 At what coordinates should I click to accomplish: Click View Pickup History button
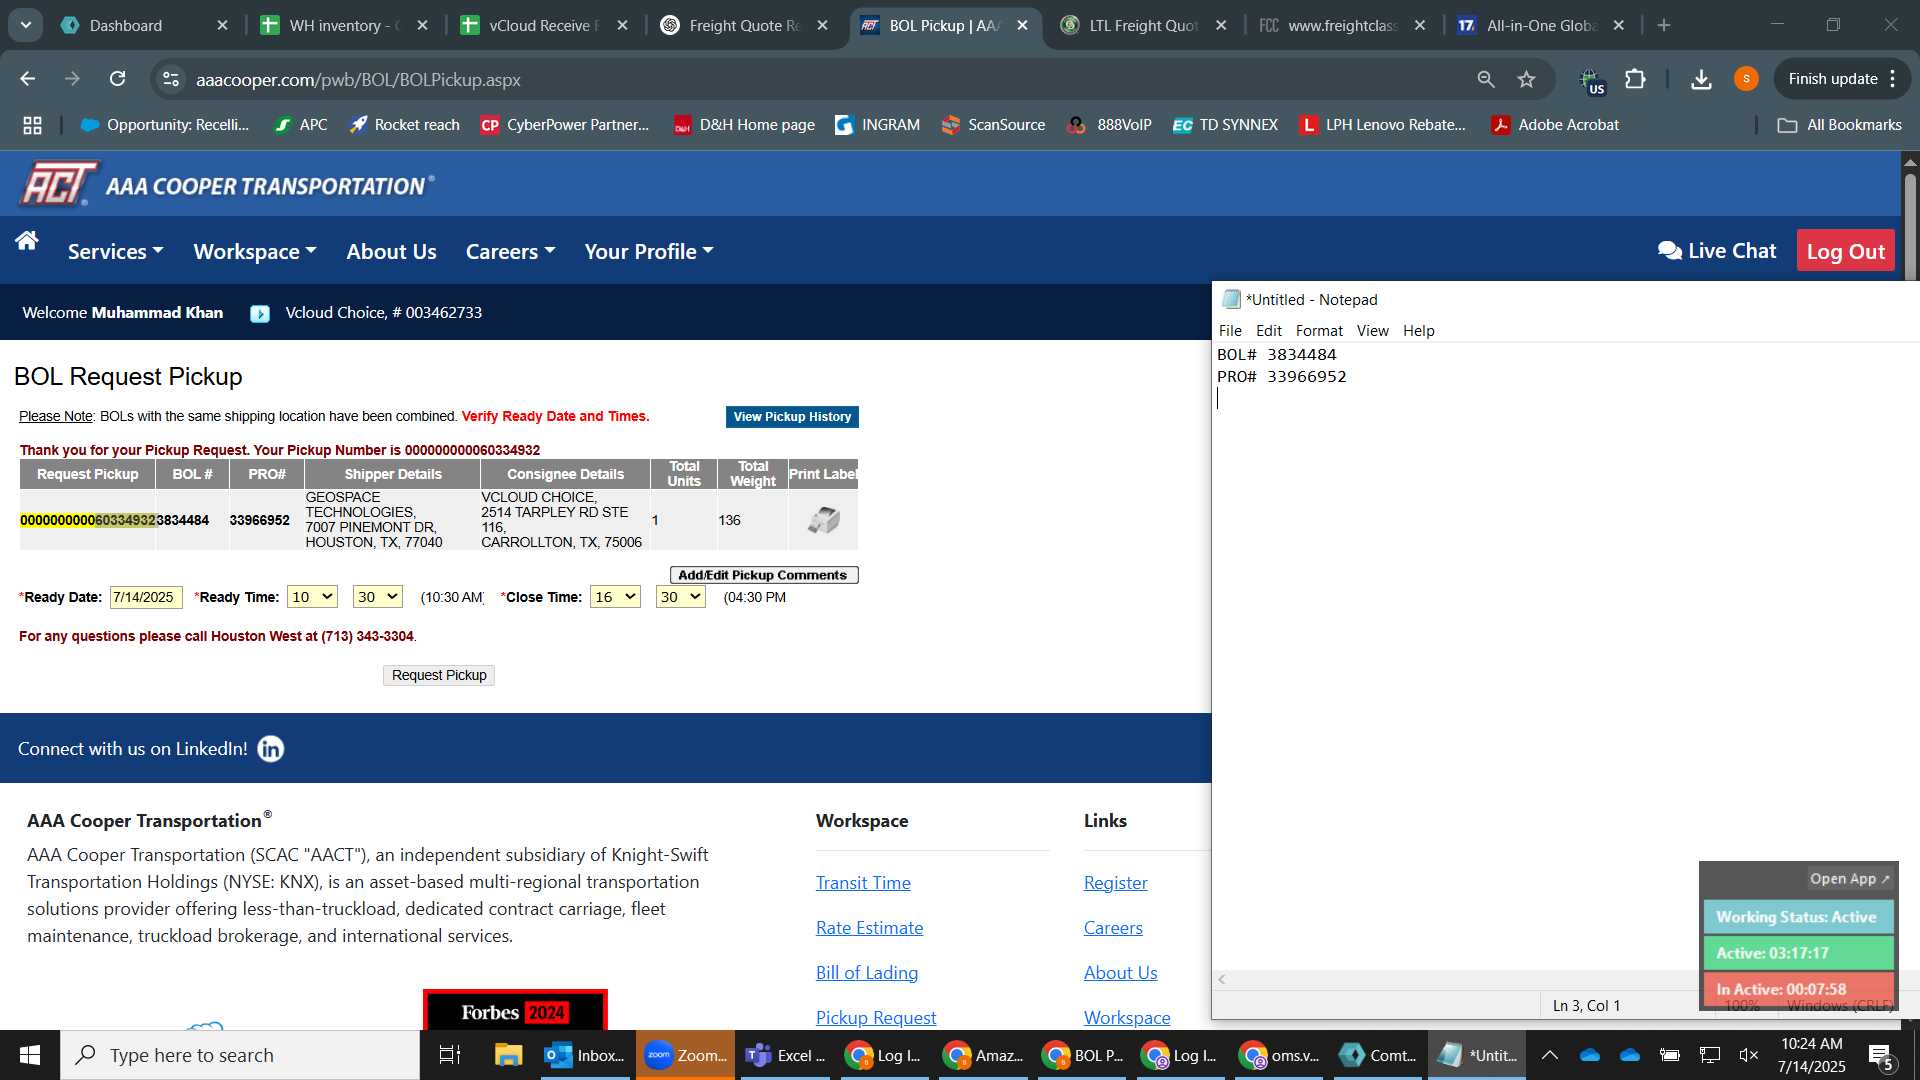792,417
